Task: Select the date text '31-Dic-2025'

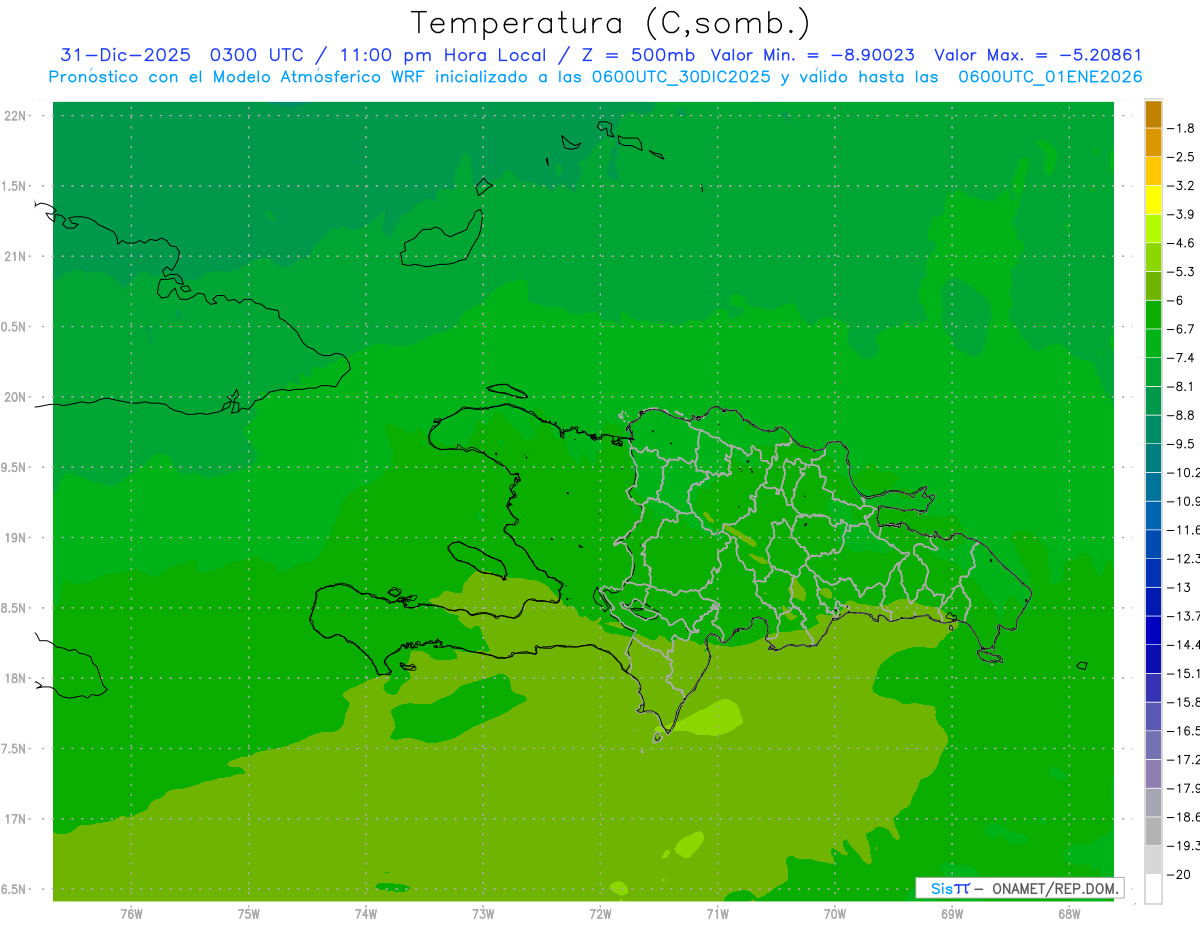Action: coord(125,55)
